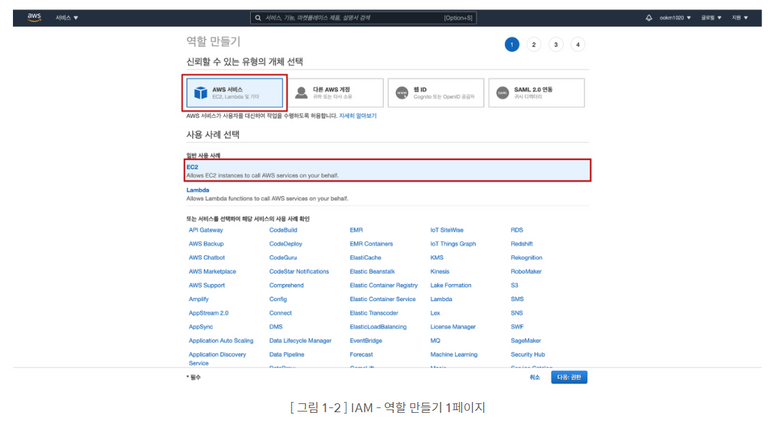
Task: Choose License Manager service
Action: 453,326
